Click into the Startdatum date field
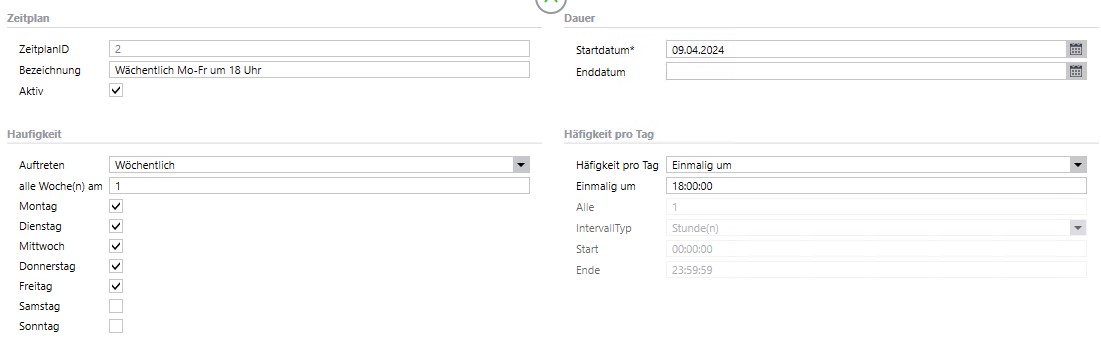The height and width of the screenshot is (364, 1101). click(866, 49)
